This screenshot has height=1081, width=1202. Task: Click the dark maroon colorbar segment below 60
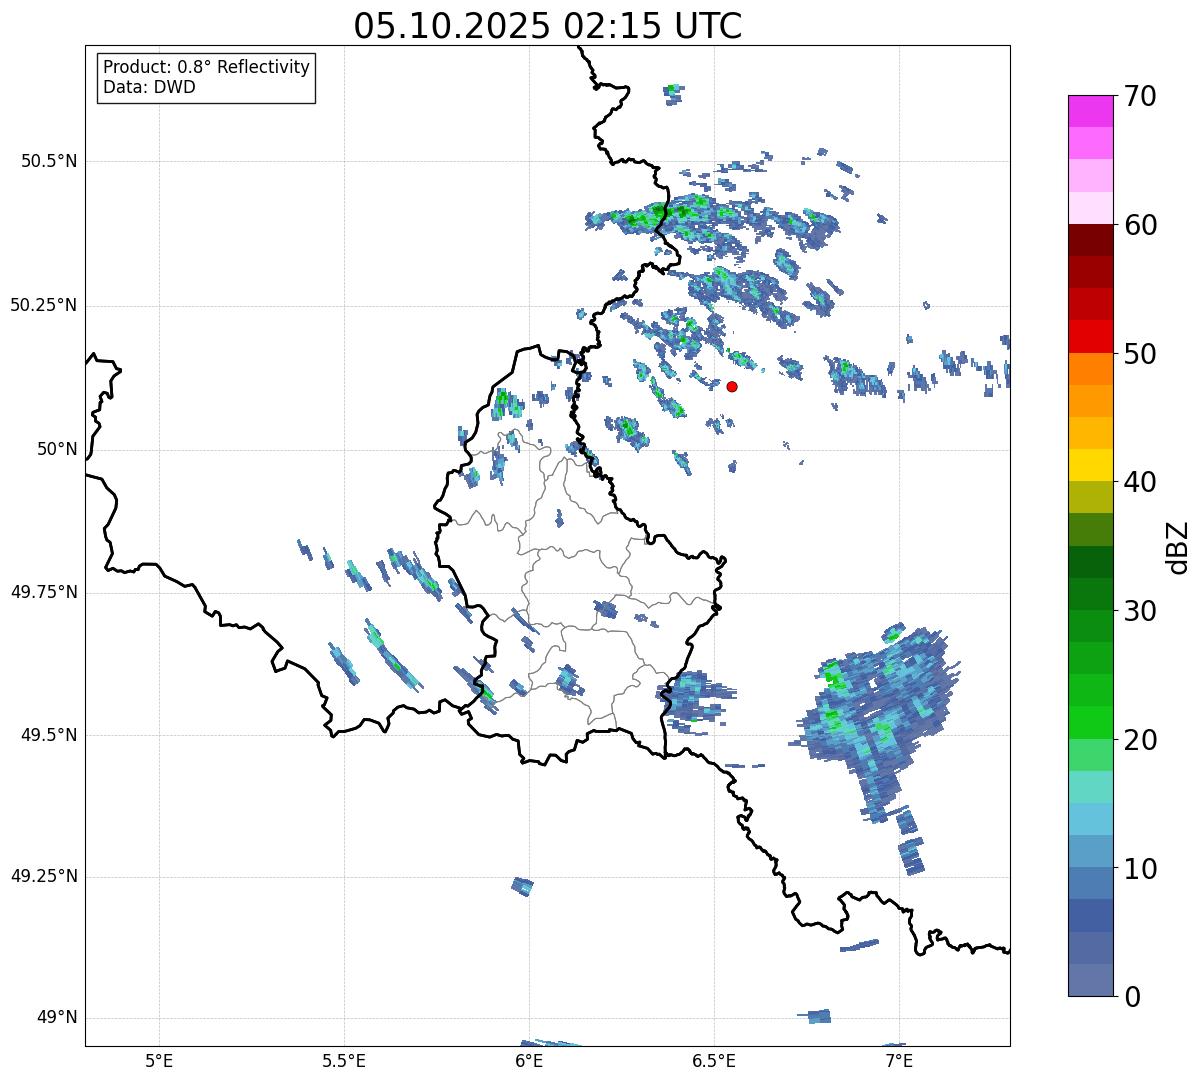pyautogui.click(x=1090, y=240)
